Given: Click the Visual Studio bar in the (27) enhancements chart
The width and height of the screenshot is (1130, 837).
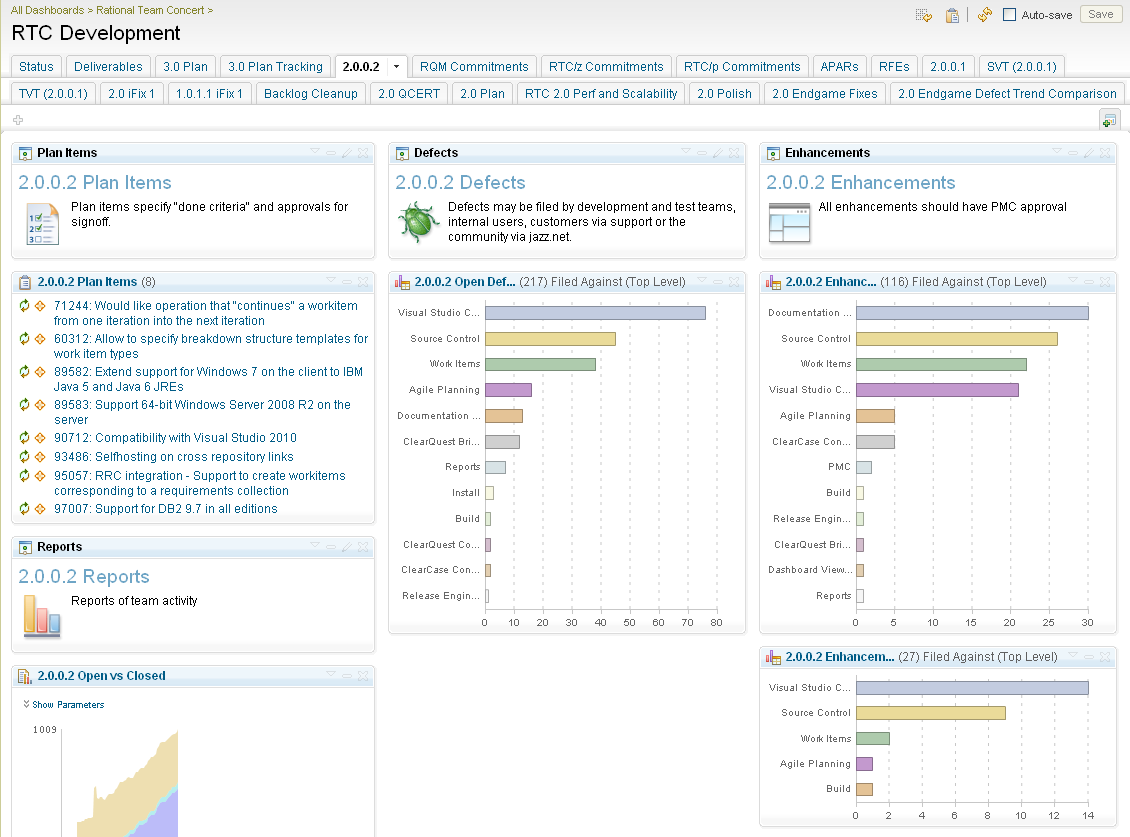Looking at the screenshot, I should (972, 688).
